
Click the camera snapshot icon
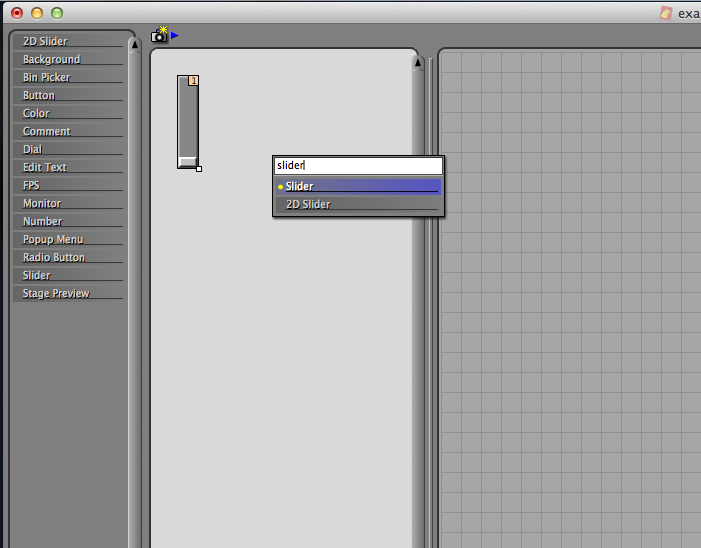coord(159,35)
